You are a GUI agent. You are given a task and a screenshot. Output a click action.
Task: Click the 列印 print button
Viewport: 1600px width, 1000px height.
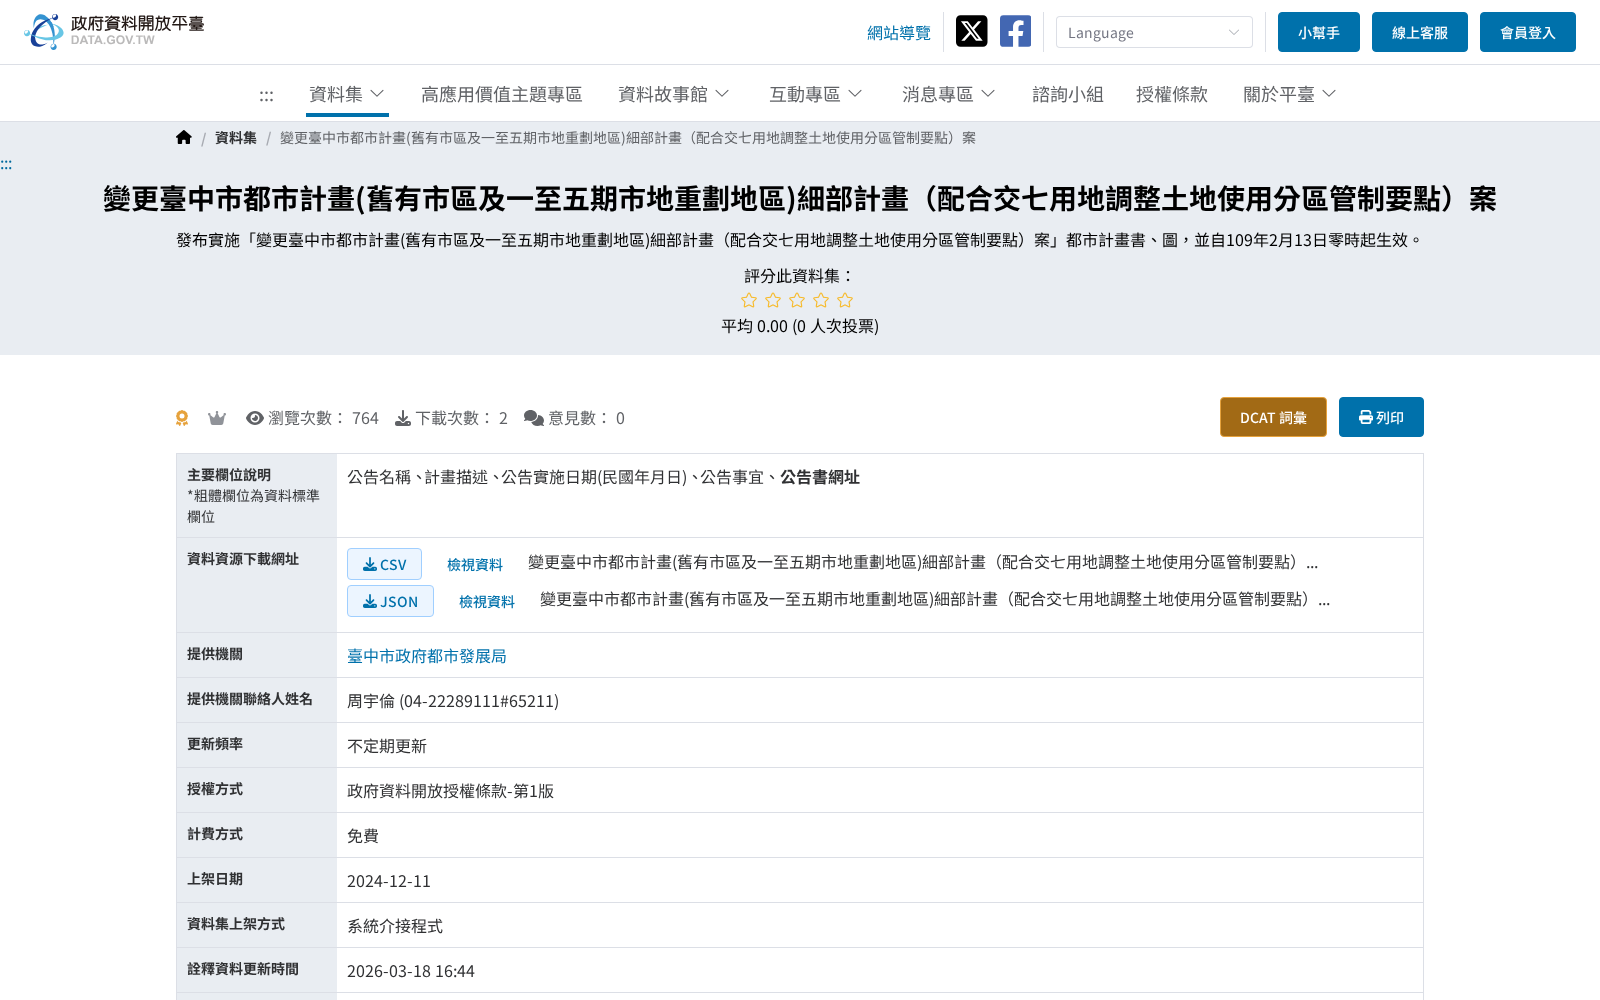(1381, 417)
